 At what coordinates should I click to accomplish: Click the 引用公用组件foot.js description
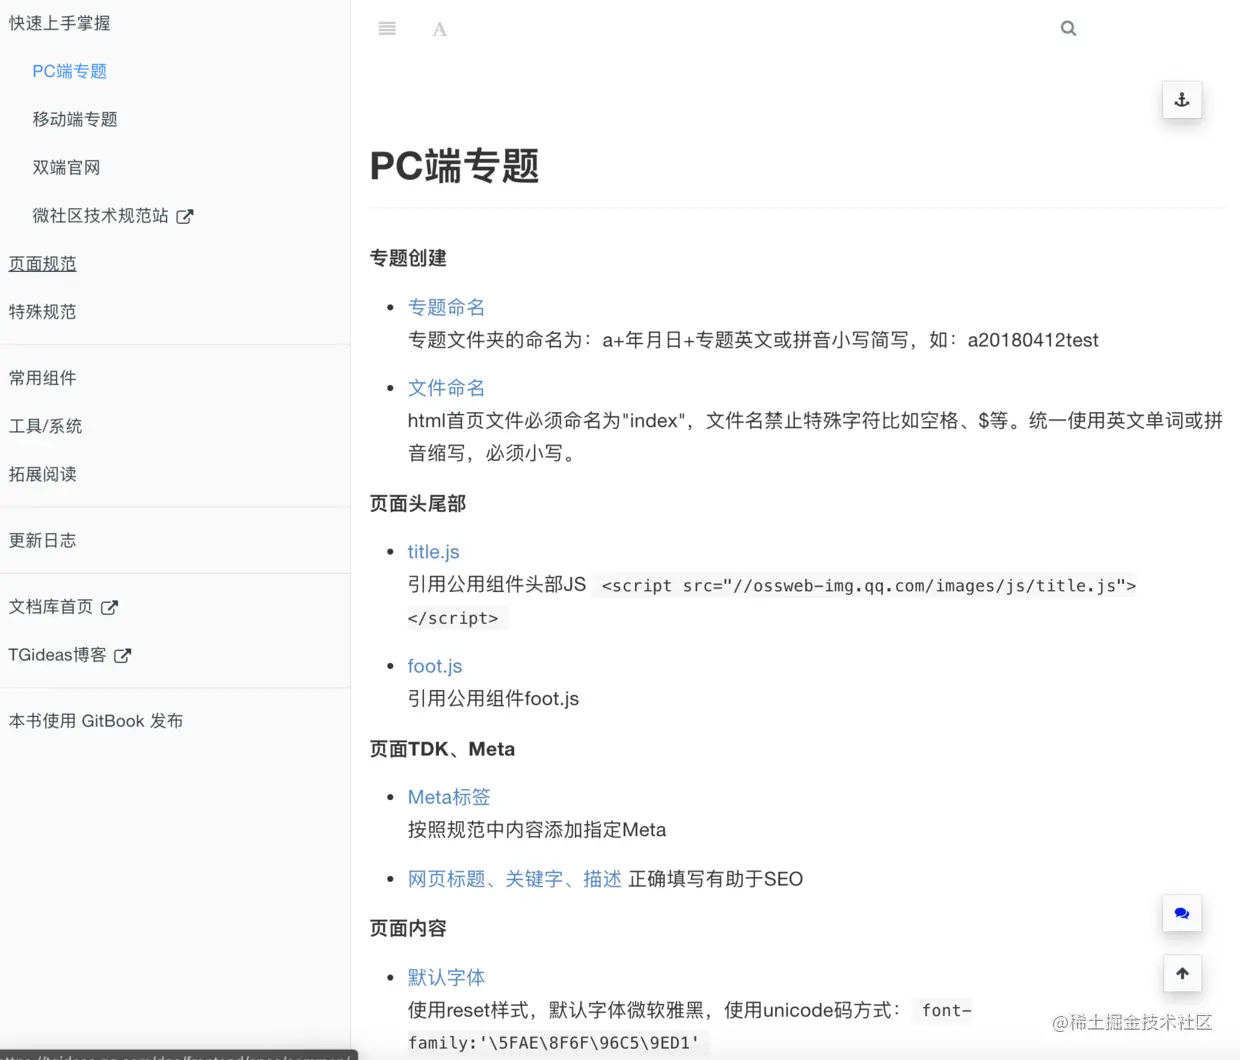point(493,699)
